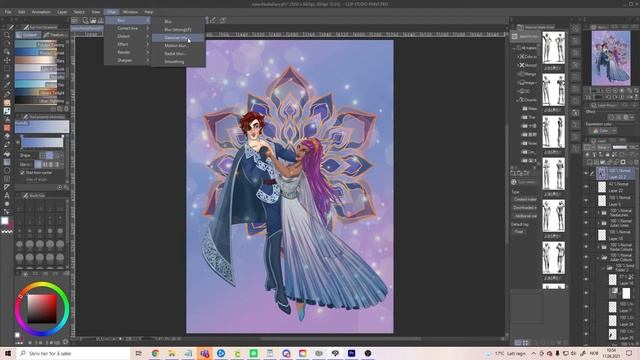Open the Windows notification center icon

tap(629, 353)
